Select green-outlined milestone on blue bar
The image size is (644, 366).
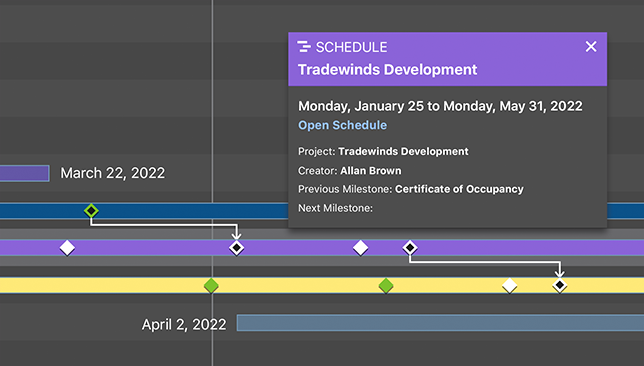click(x=91, y=211)
